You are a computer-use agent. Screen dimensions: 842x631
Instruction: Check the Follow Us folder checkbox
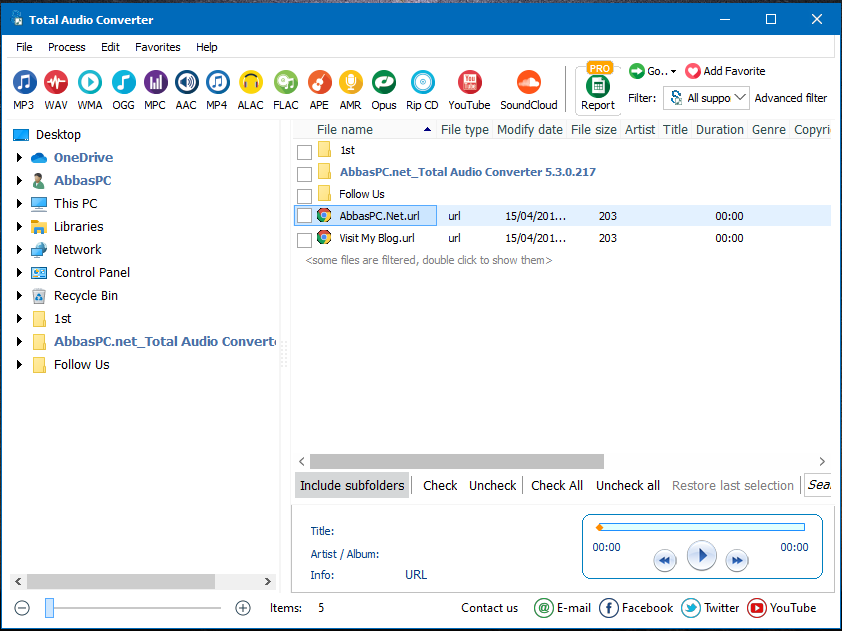304,196
